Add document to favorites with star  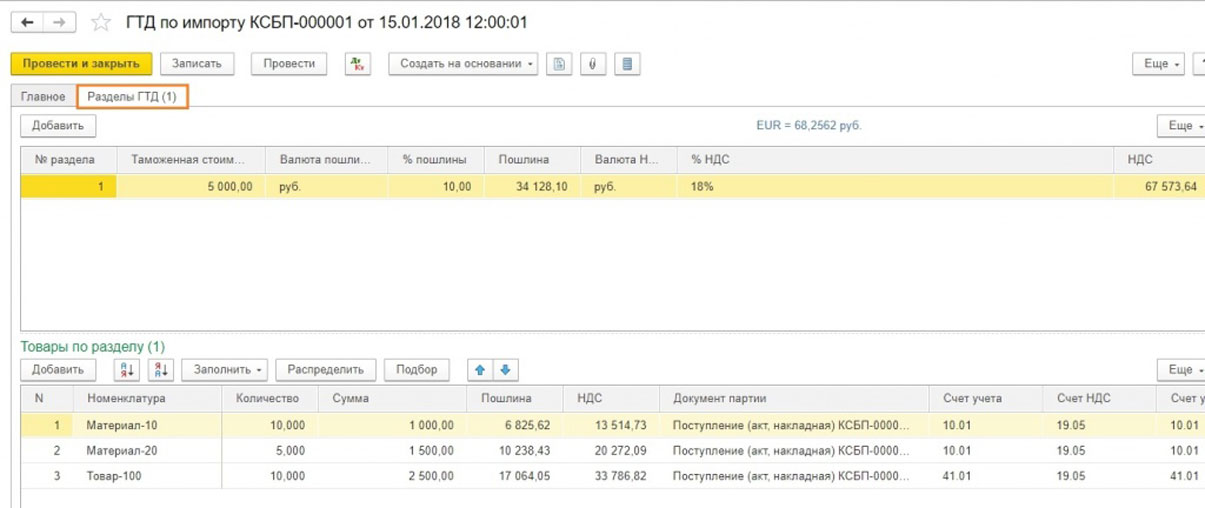[101, 22]
